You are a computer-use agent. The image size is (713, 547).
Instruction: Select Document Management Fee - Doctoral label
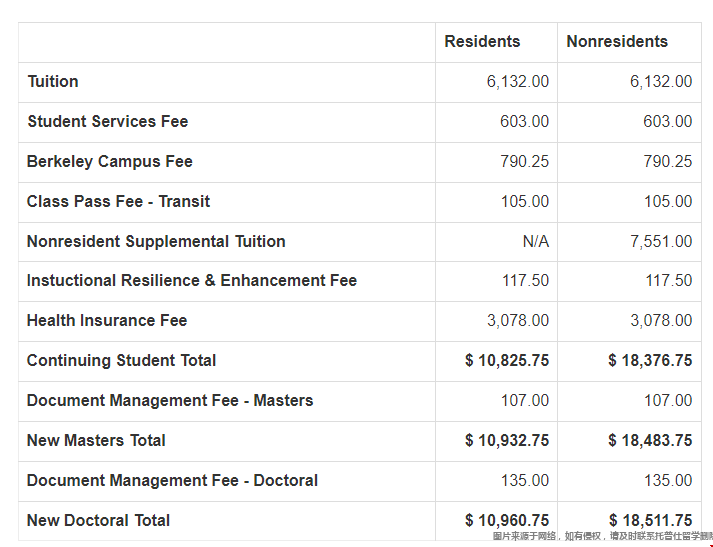pos(172,481)
